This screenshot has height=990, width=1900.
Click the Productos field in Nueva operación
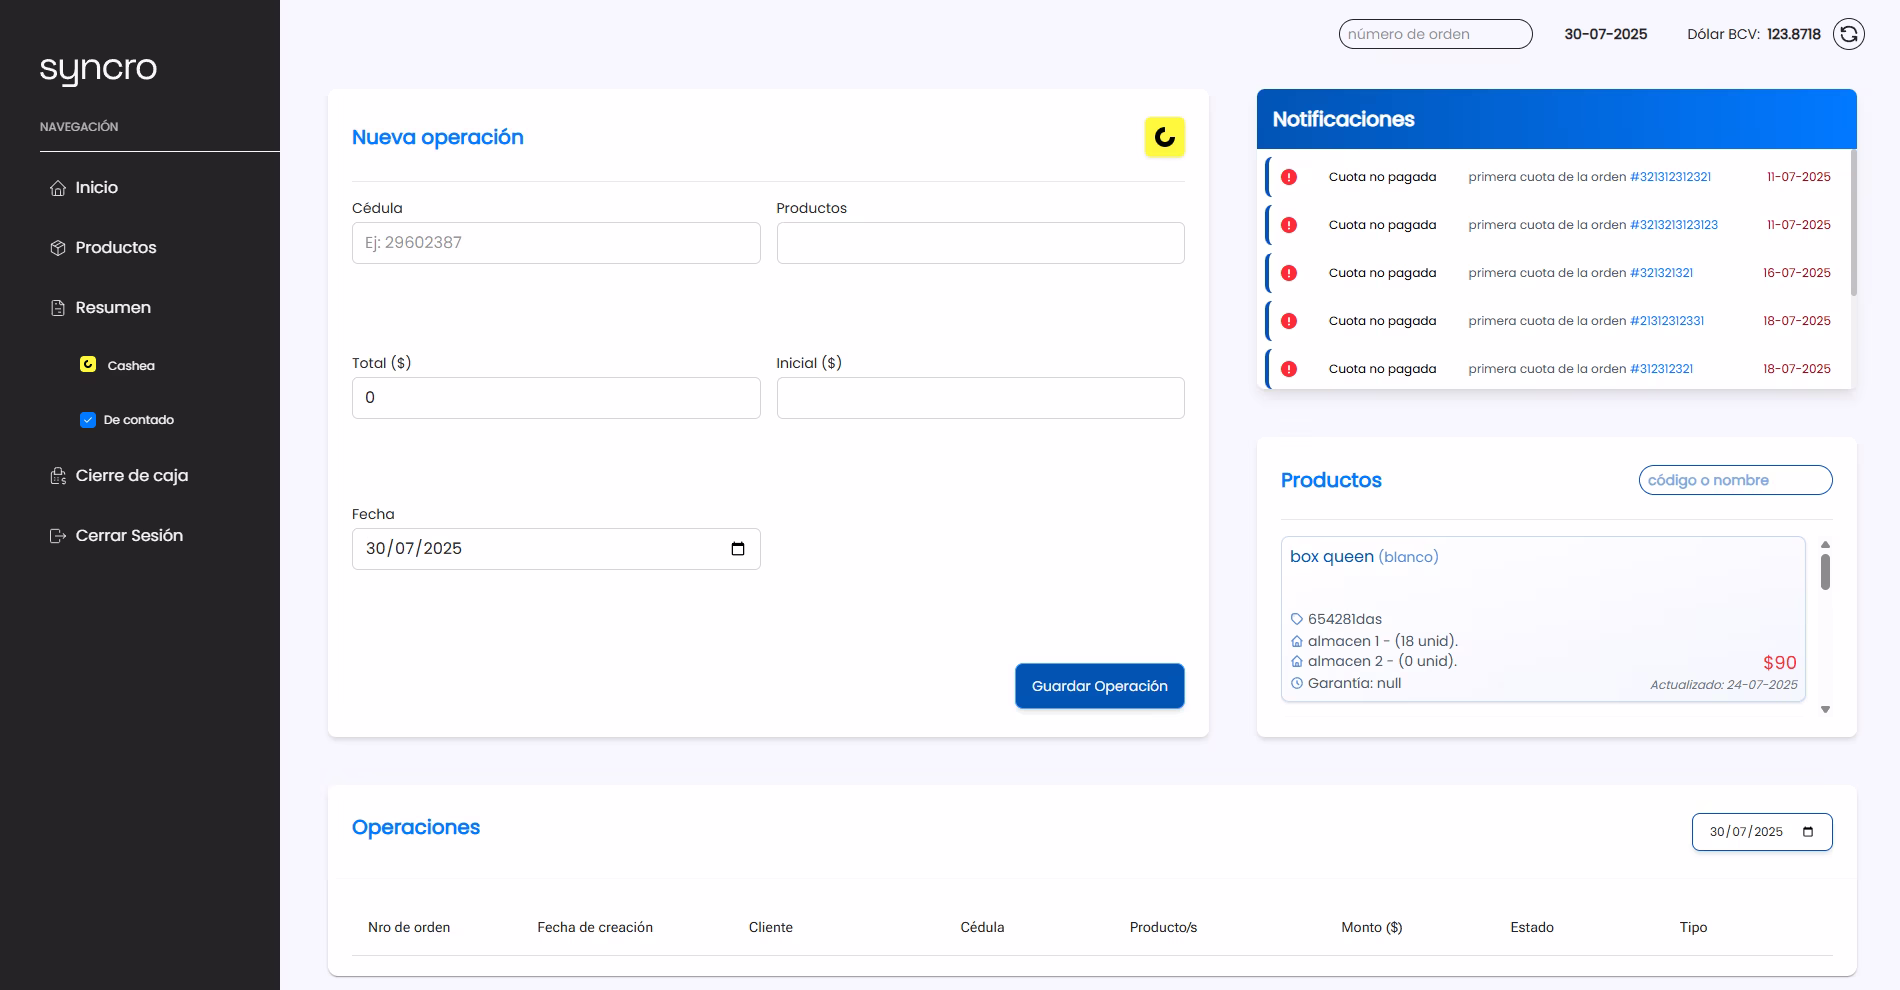980,243
